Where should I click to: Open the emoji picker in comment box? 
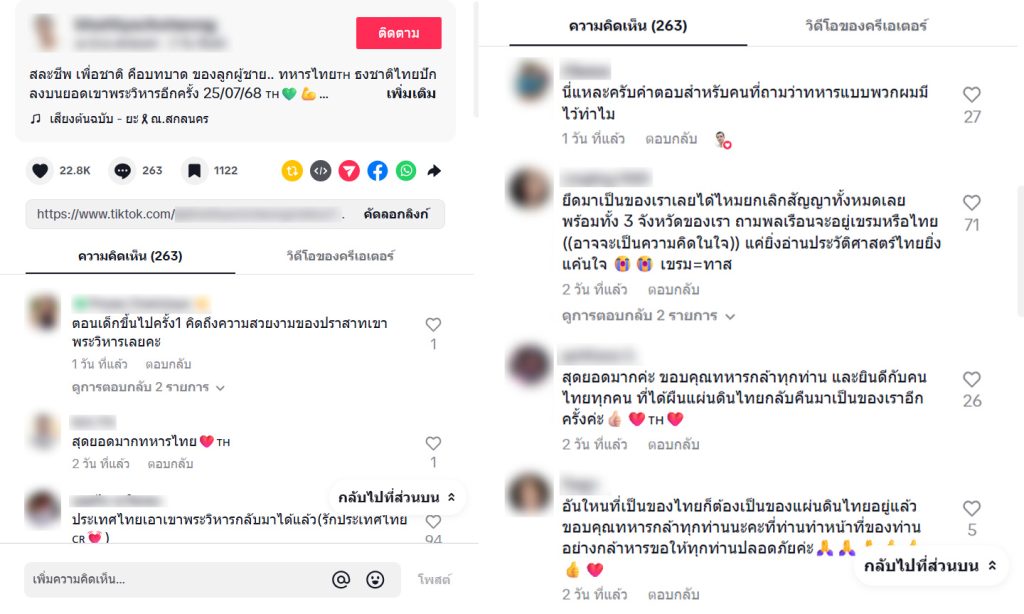click(375, 579)
